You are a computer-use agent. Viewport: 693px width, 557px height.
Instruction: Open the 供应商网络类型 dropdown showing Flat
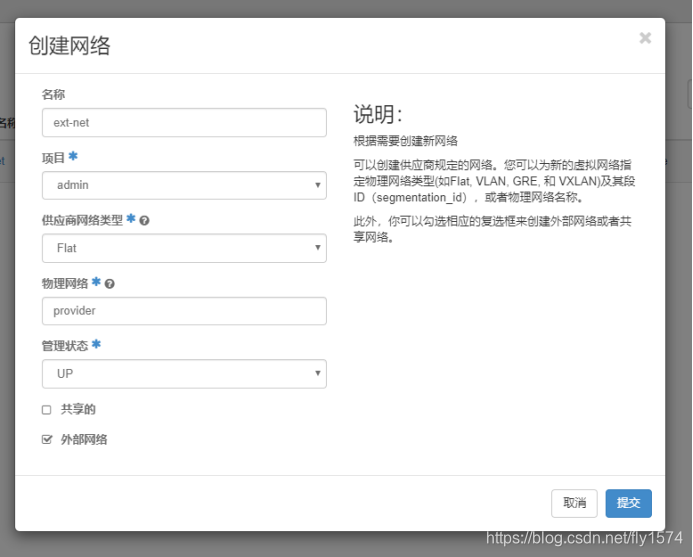coord(184,248)
